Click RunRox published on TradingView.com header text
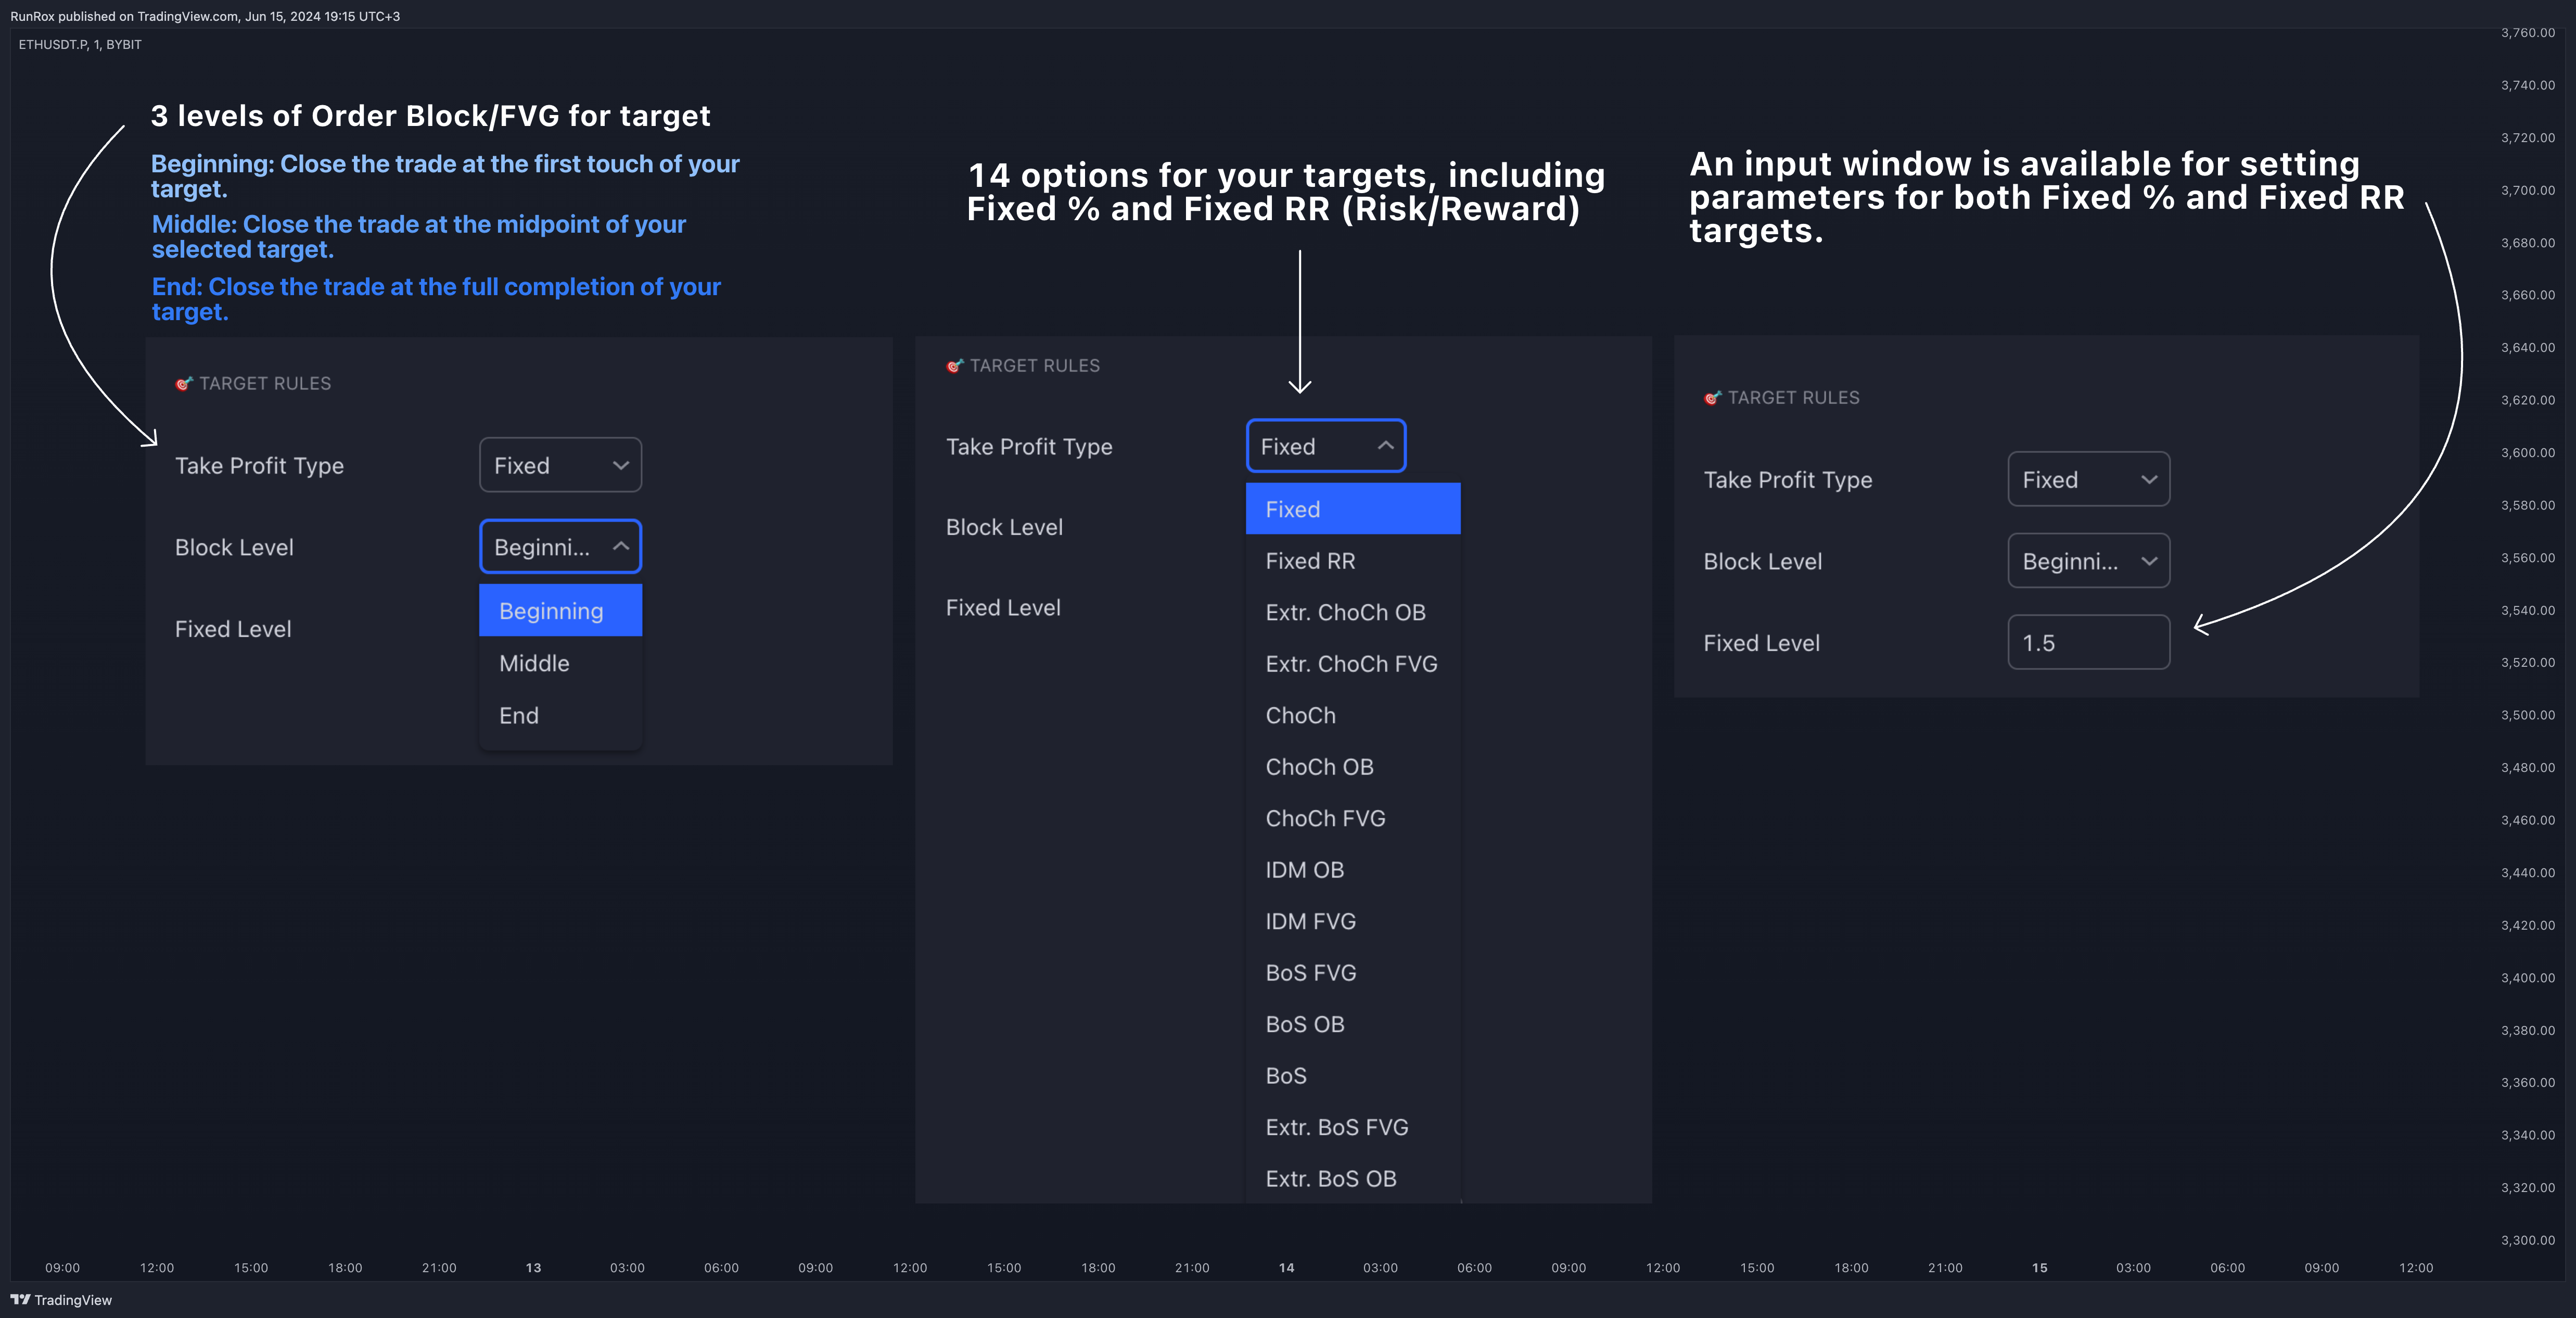2576x1318 pixels. click(205, 16)
